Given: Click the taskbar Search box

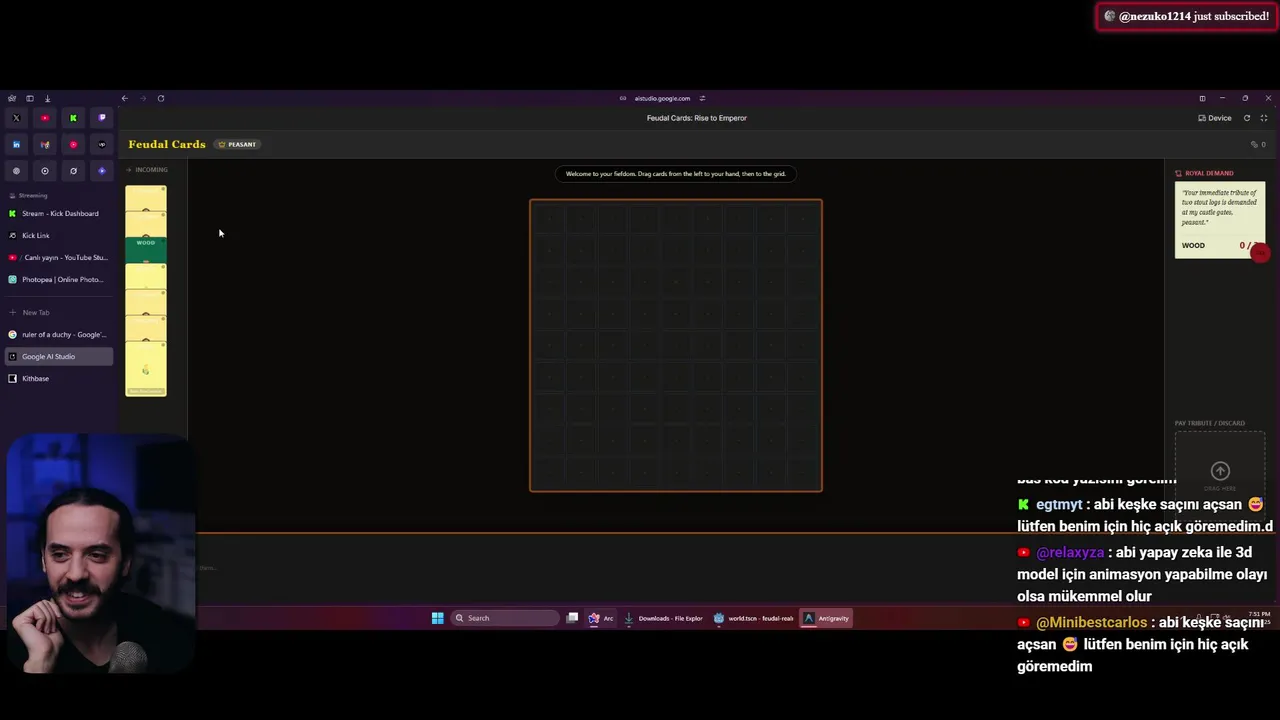Looking at the screenshot, I should (x=505, y=618).
